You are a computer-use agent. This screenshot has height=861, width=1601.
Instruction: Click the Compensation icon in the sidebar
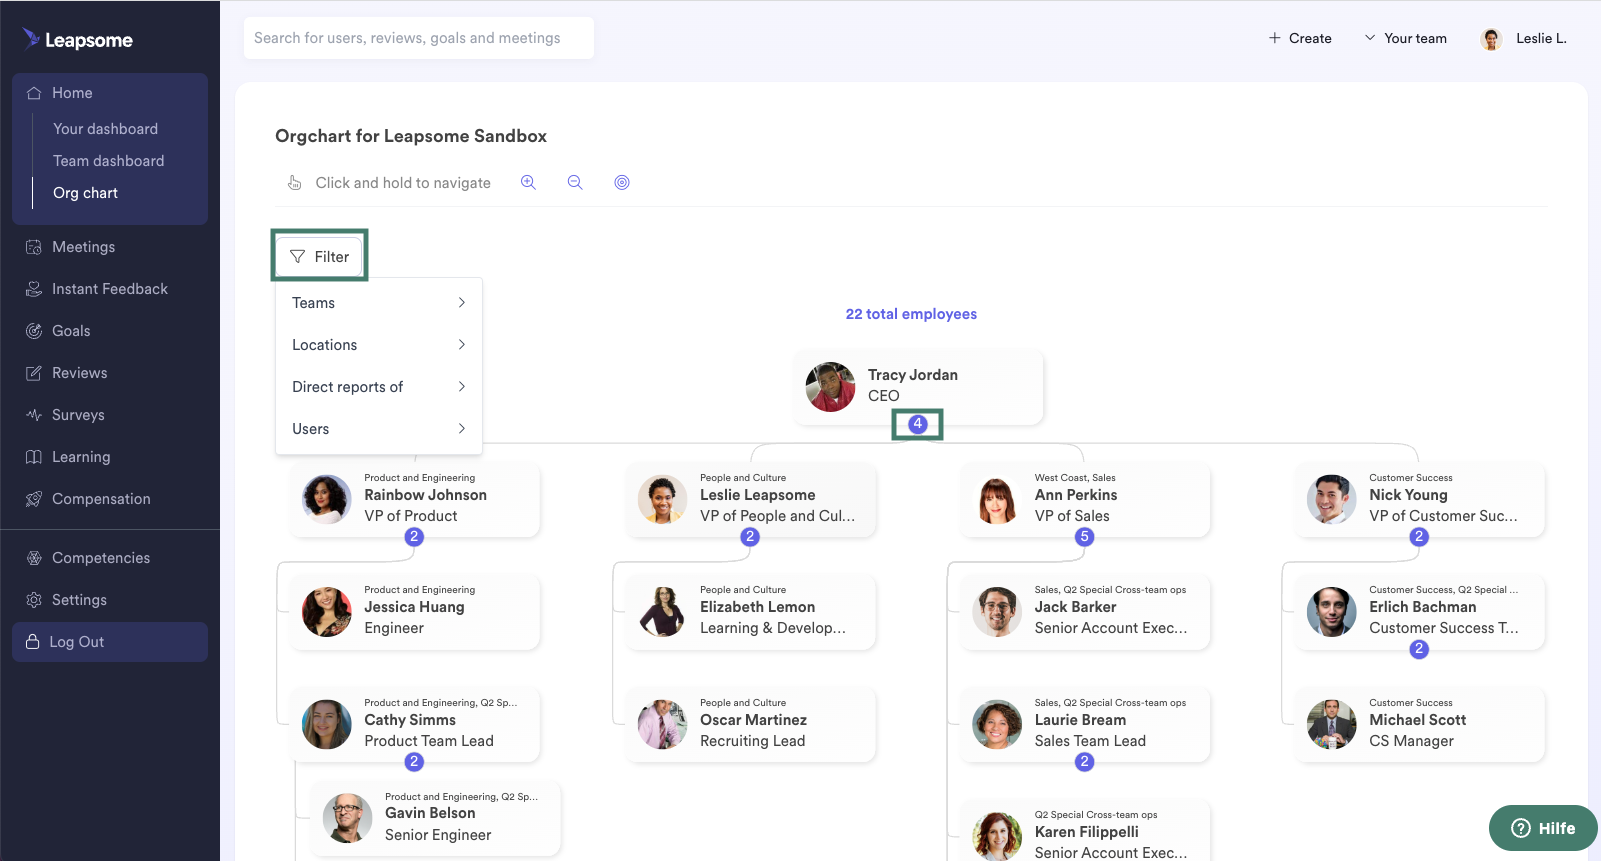(x=34, y=499)
